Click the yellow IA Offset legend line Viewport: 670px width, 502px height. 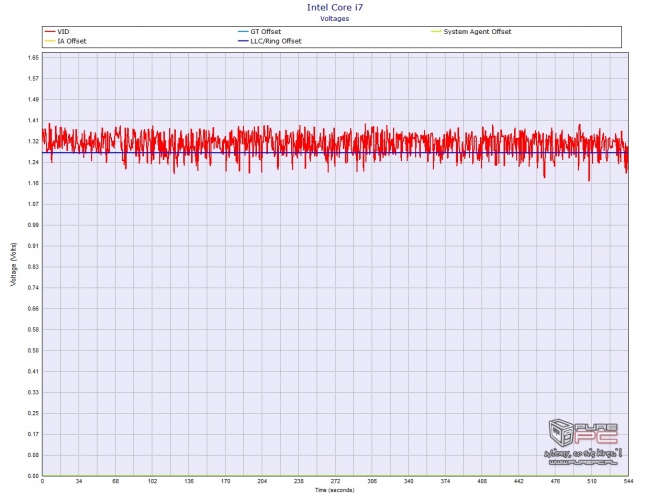(50, 41)
